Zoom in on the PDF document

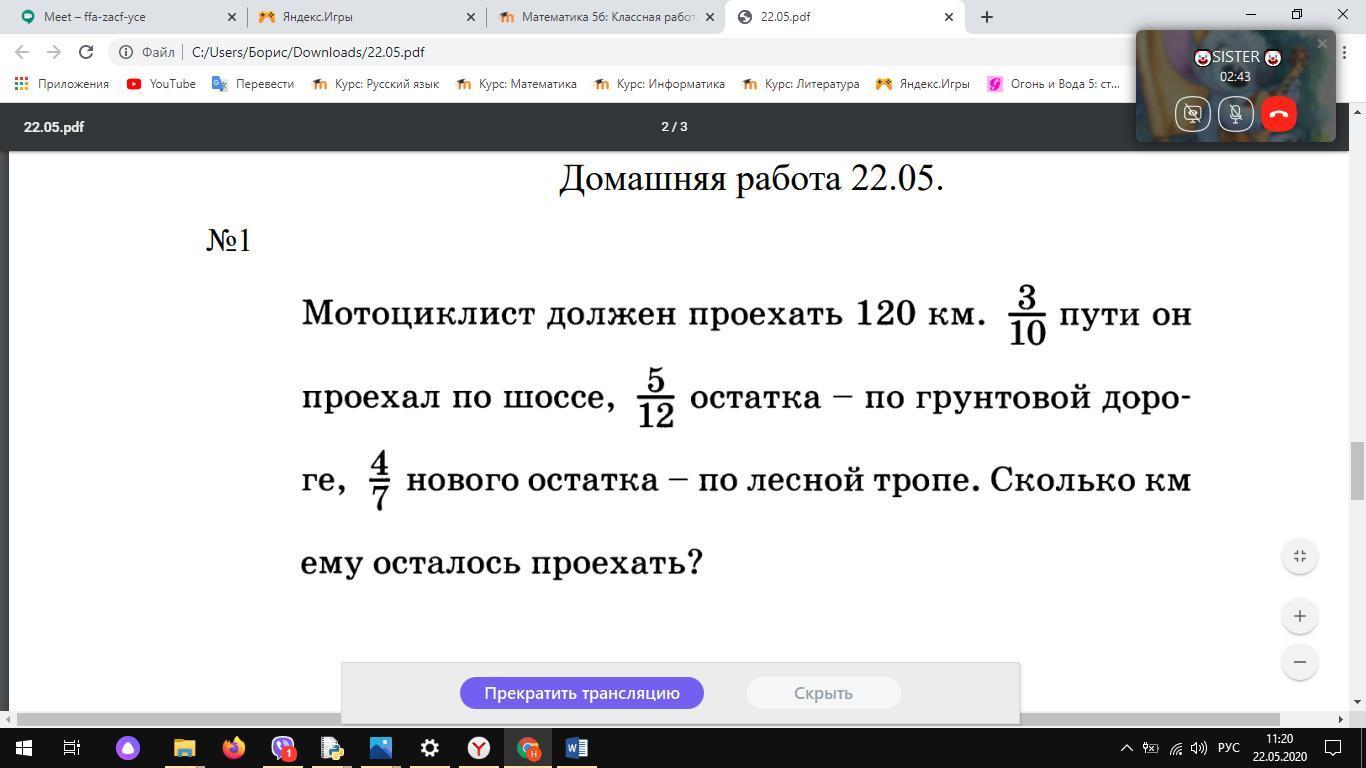coord(1300,616)
